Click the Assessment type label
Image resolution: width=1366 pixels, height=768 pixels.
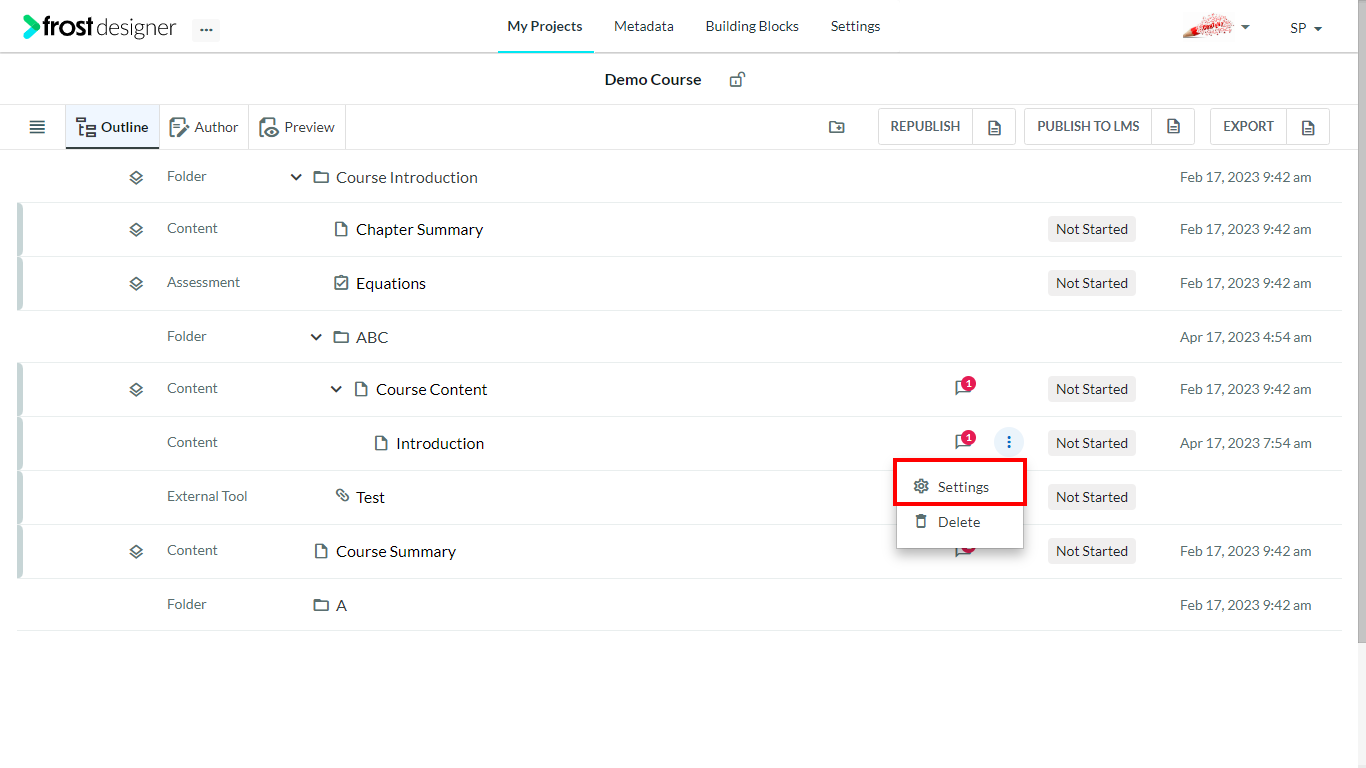203,283
